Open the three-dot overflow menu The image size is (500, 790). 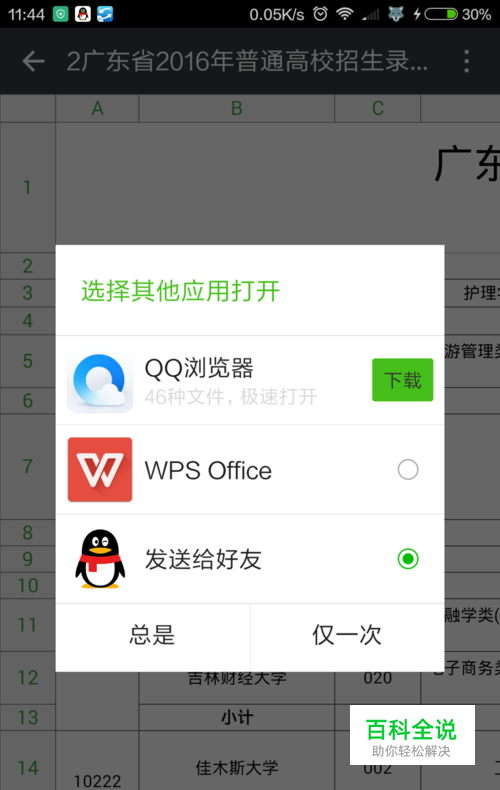(x=467, y=61)
